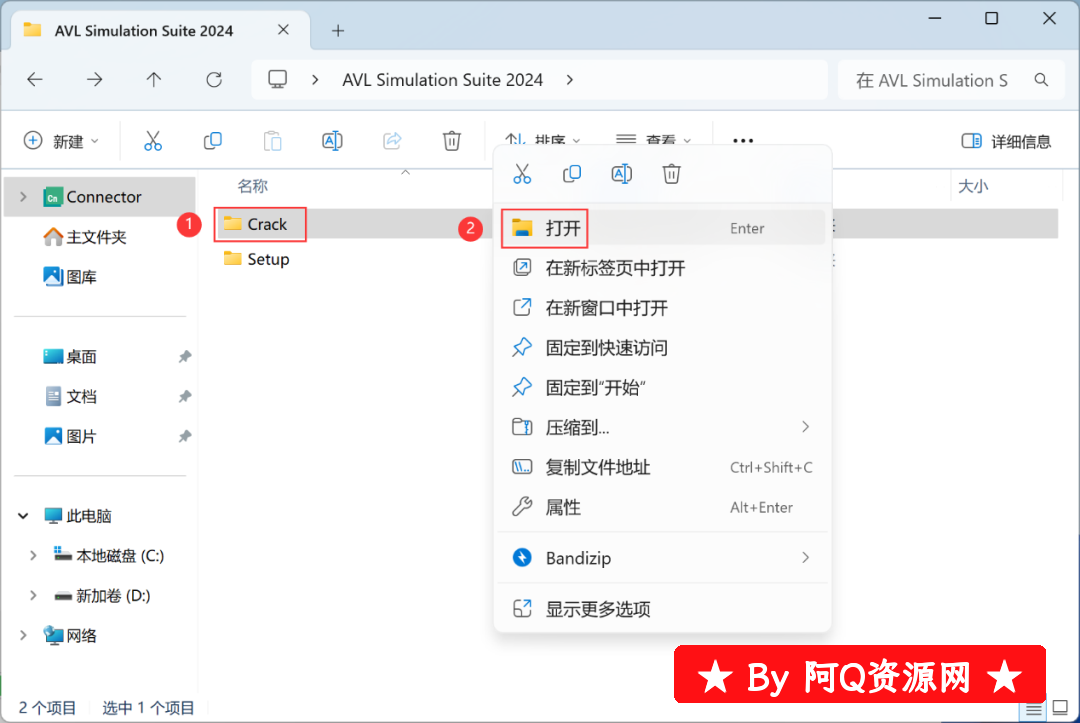Click the Paste icon in the toolbar
Viewport: 1080px width, 723px height.
pos(273,141)
